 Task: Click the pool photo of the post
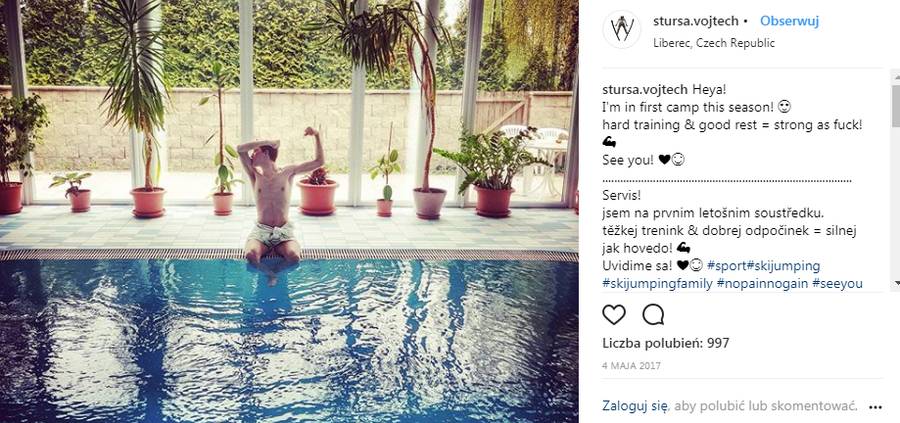point(289,211)
